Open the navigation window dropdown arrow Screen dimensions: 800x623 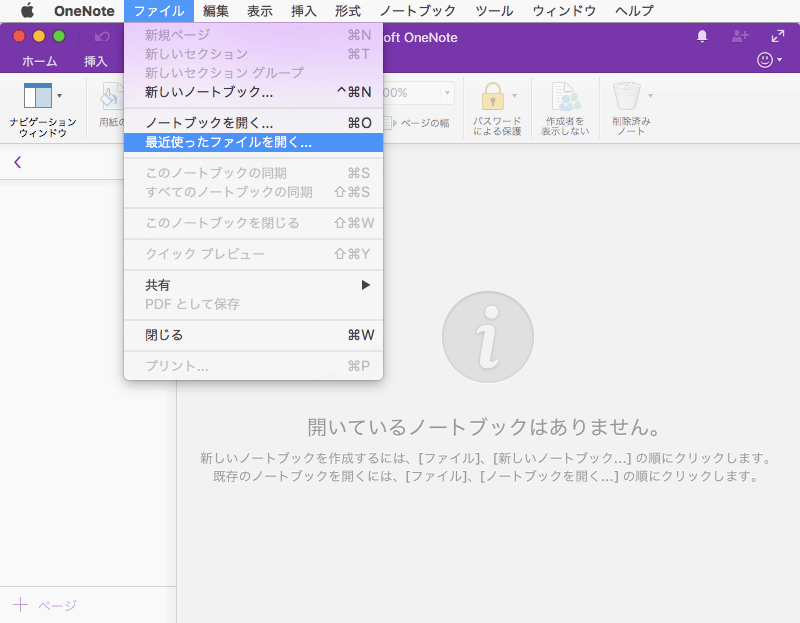60,95
